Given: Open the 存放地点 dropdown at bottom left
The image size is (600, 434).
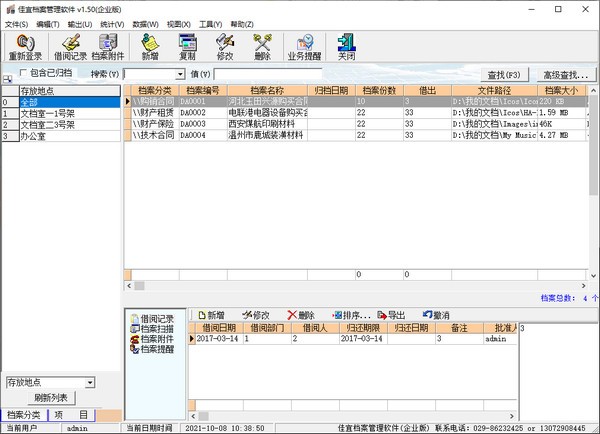Looking at the screenshot, I should click(90, 382).
